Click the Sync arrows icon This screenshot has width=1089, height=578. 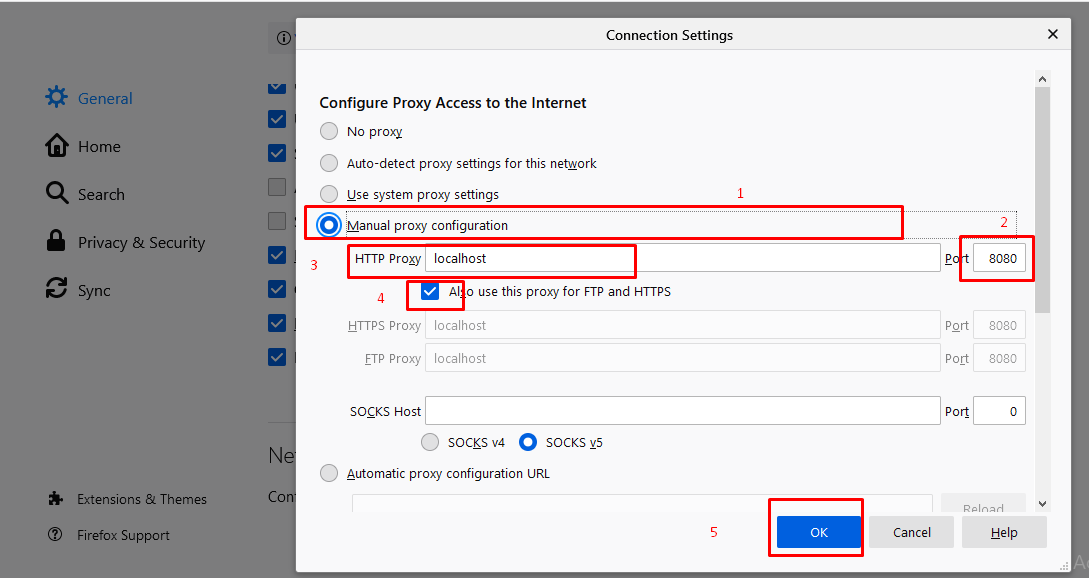[57, 290]
